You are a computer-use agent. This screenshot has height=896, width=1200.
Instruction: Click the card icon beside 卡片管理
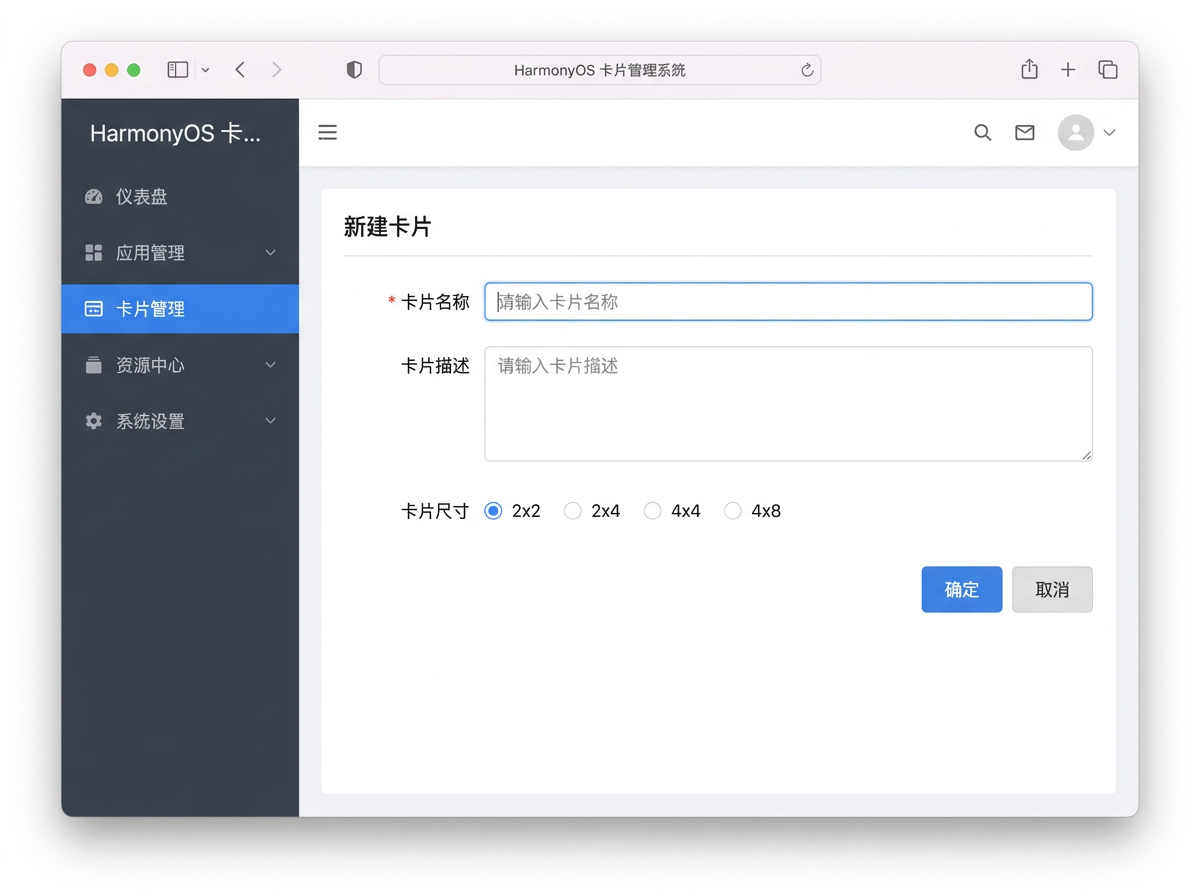click(94, 309)
